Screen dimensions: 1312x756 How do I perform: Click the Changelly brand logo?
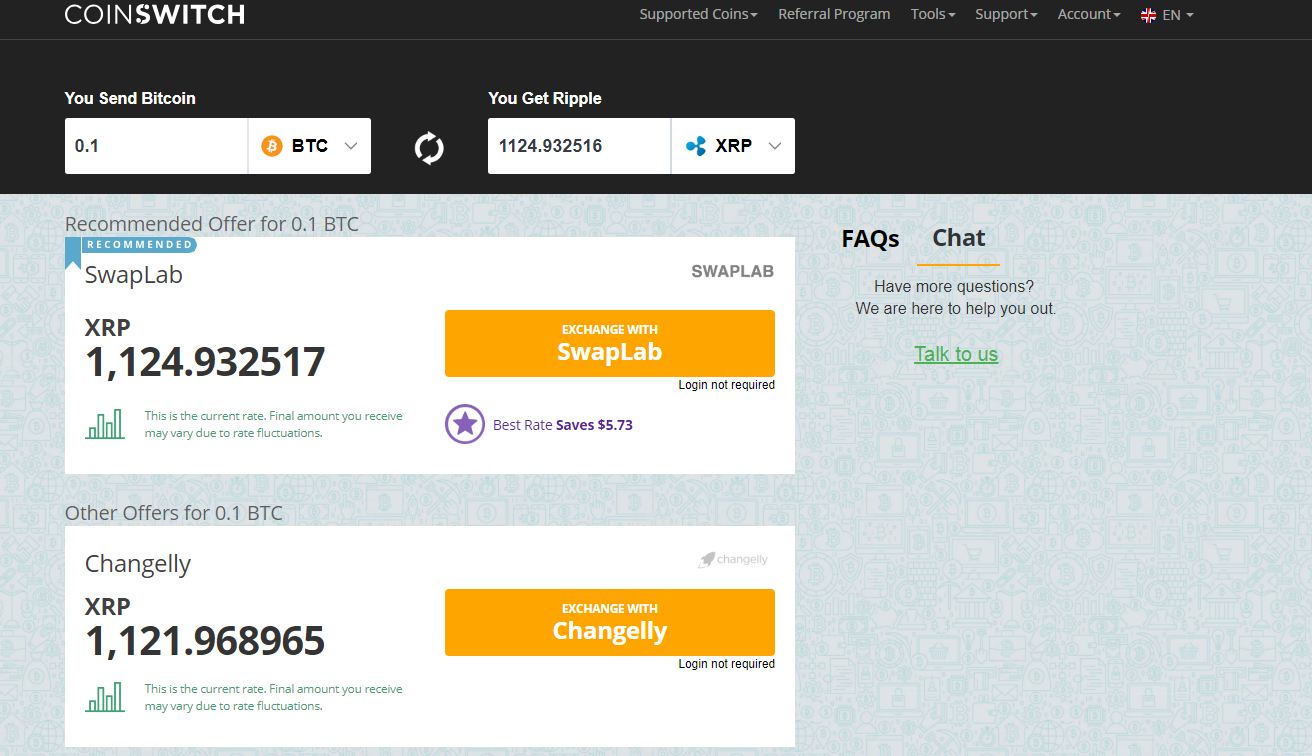[733, 560]
